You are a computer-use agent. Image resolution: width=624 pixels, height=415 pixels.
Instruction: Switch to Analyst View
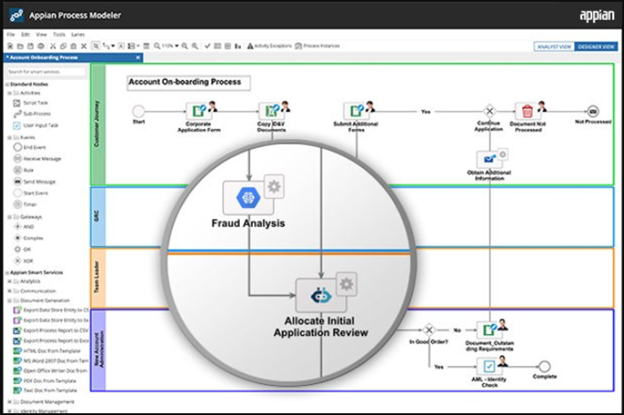[554, 47]
